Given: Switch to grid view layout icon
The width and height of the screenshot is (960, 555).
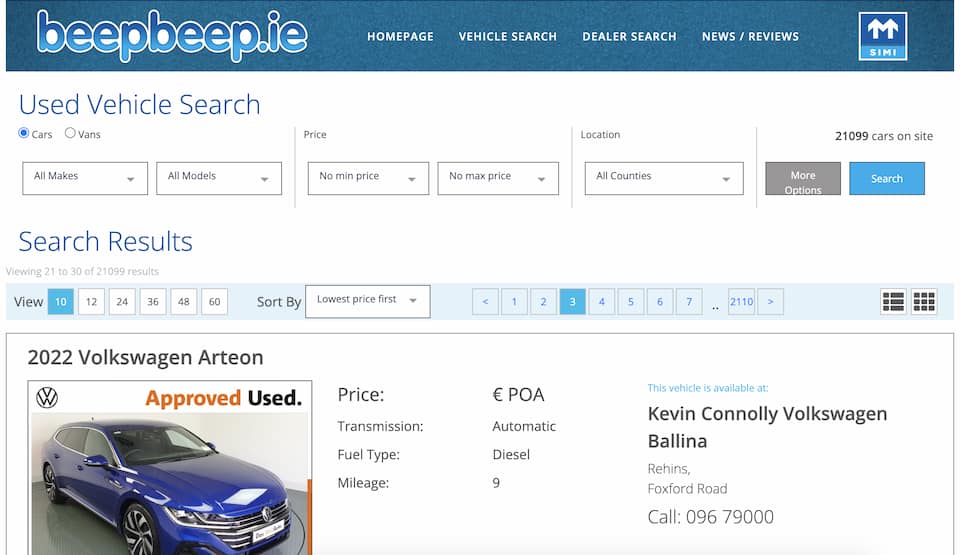Looking at the screenshot, I should point(924,301).
